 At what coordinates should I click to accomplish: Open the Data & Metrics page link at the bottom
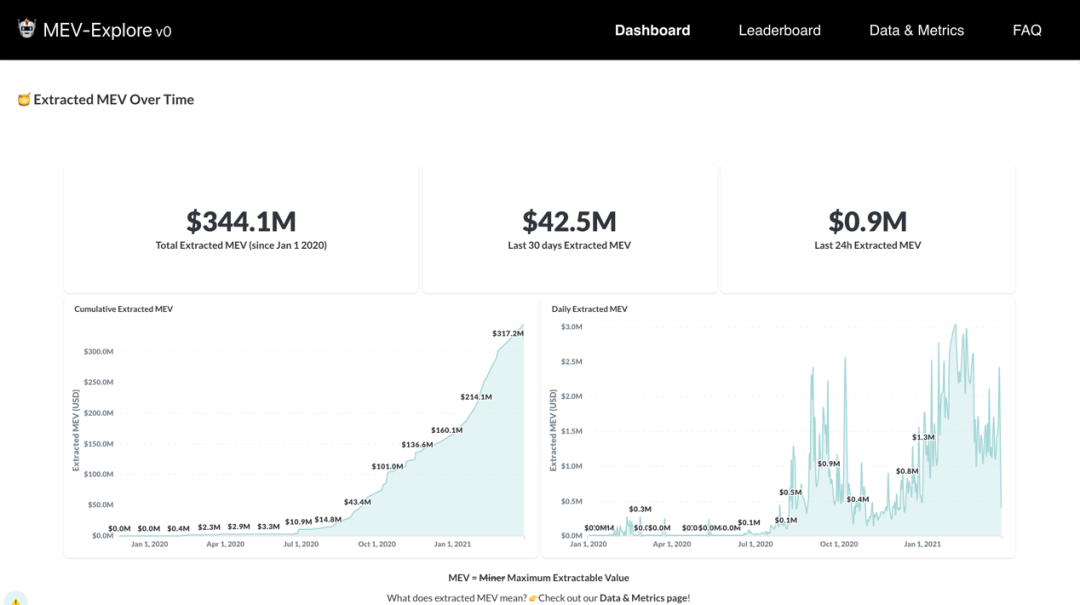pyautogui.click(x=643, y=598)
